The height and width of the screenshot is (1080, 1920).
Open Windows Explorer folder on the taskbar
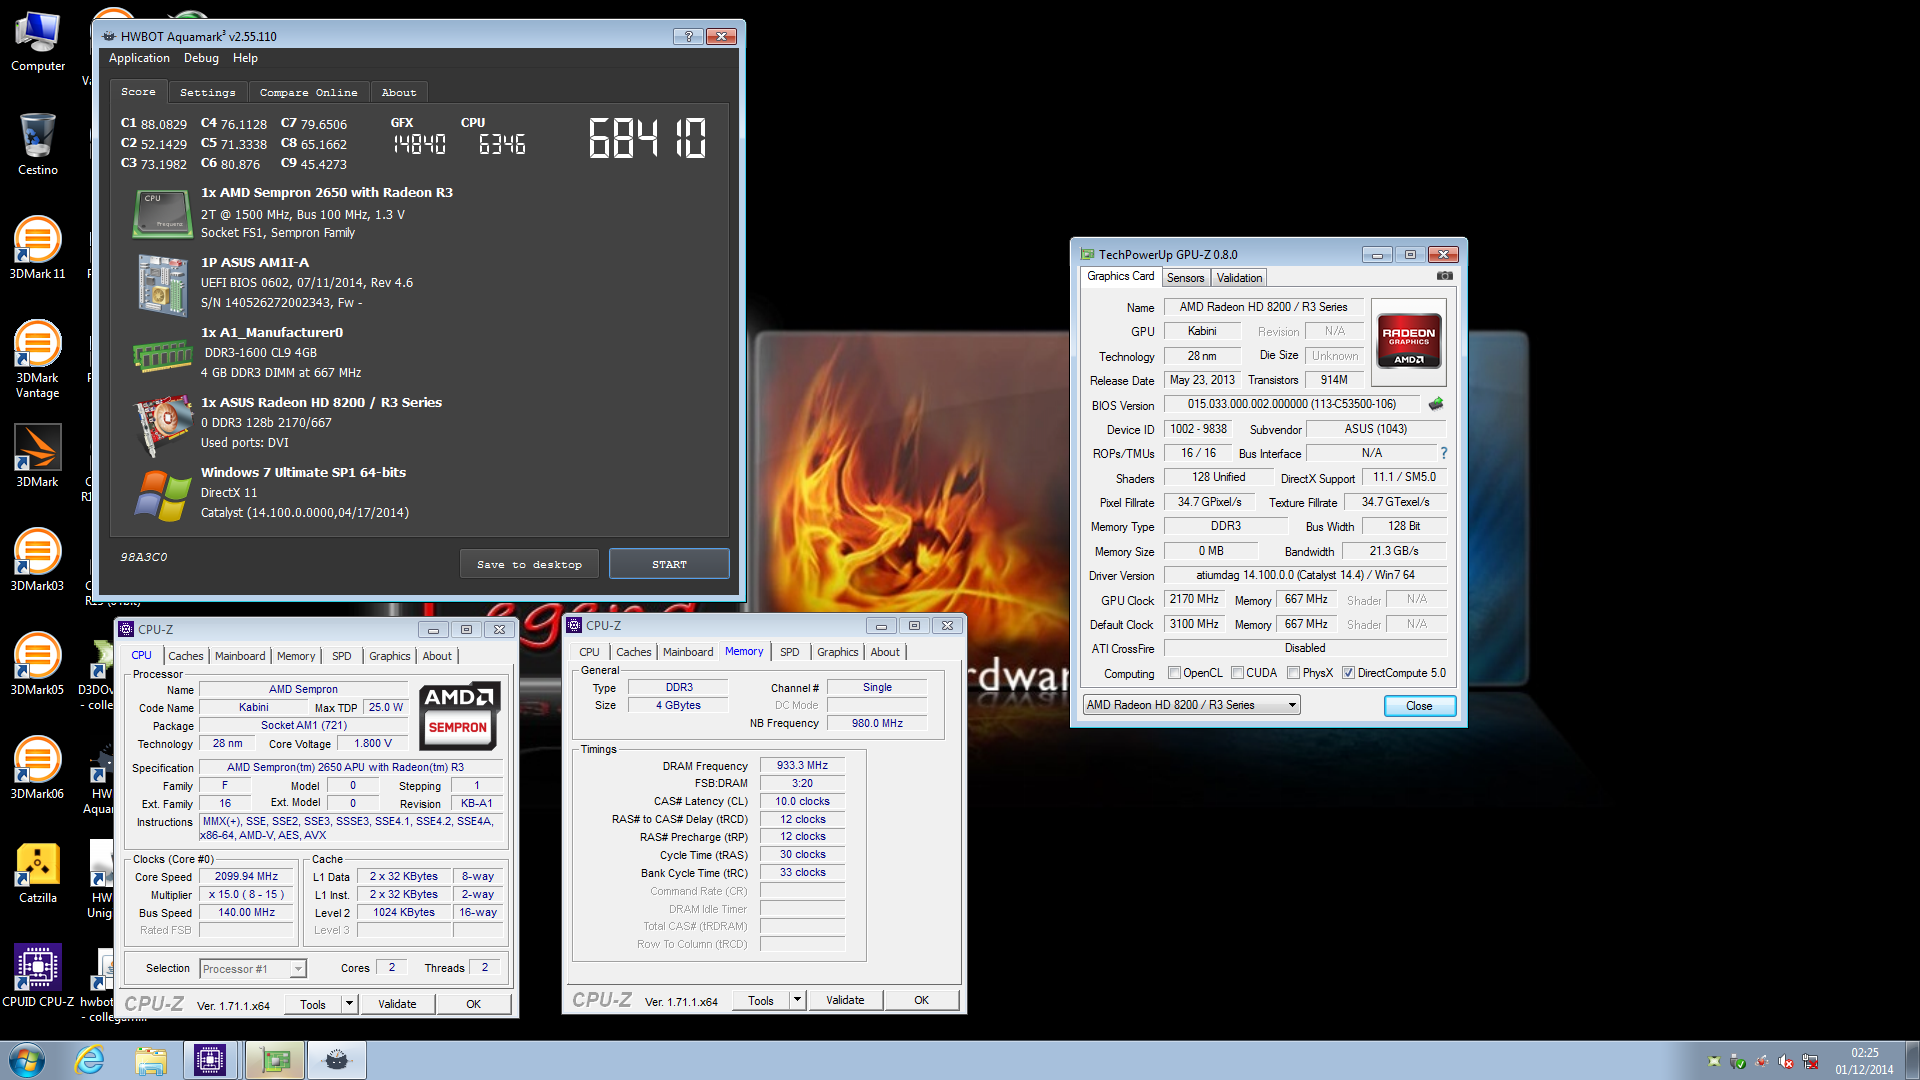151,1060
